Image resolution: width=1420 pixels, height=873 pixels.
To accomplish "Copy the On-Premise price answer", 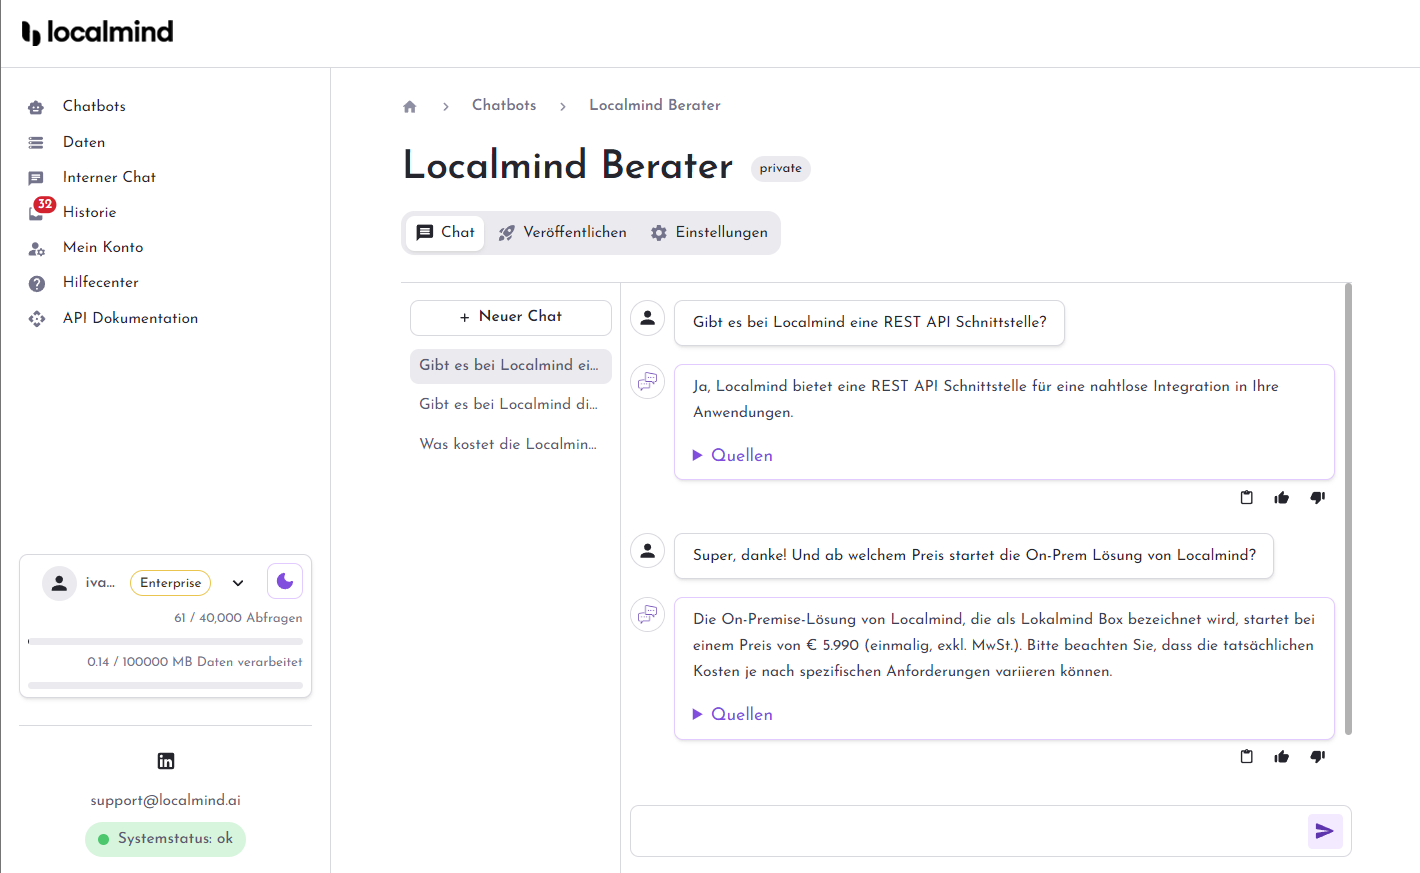I will pos(1247,756).
